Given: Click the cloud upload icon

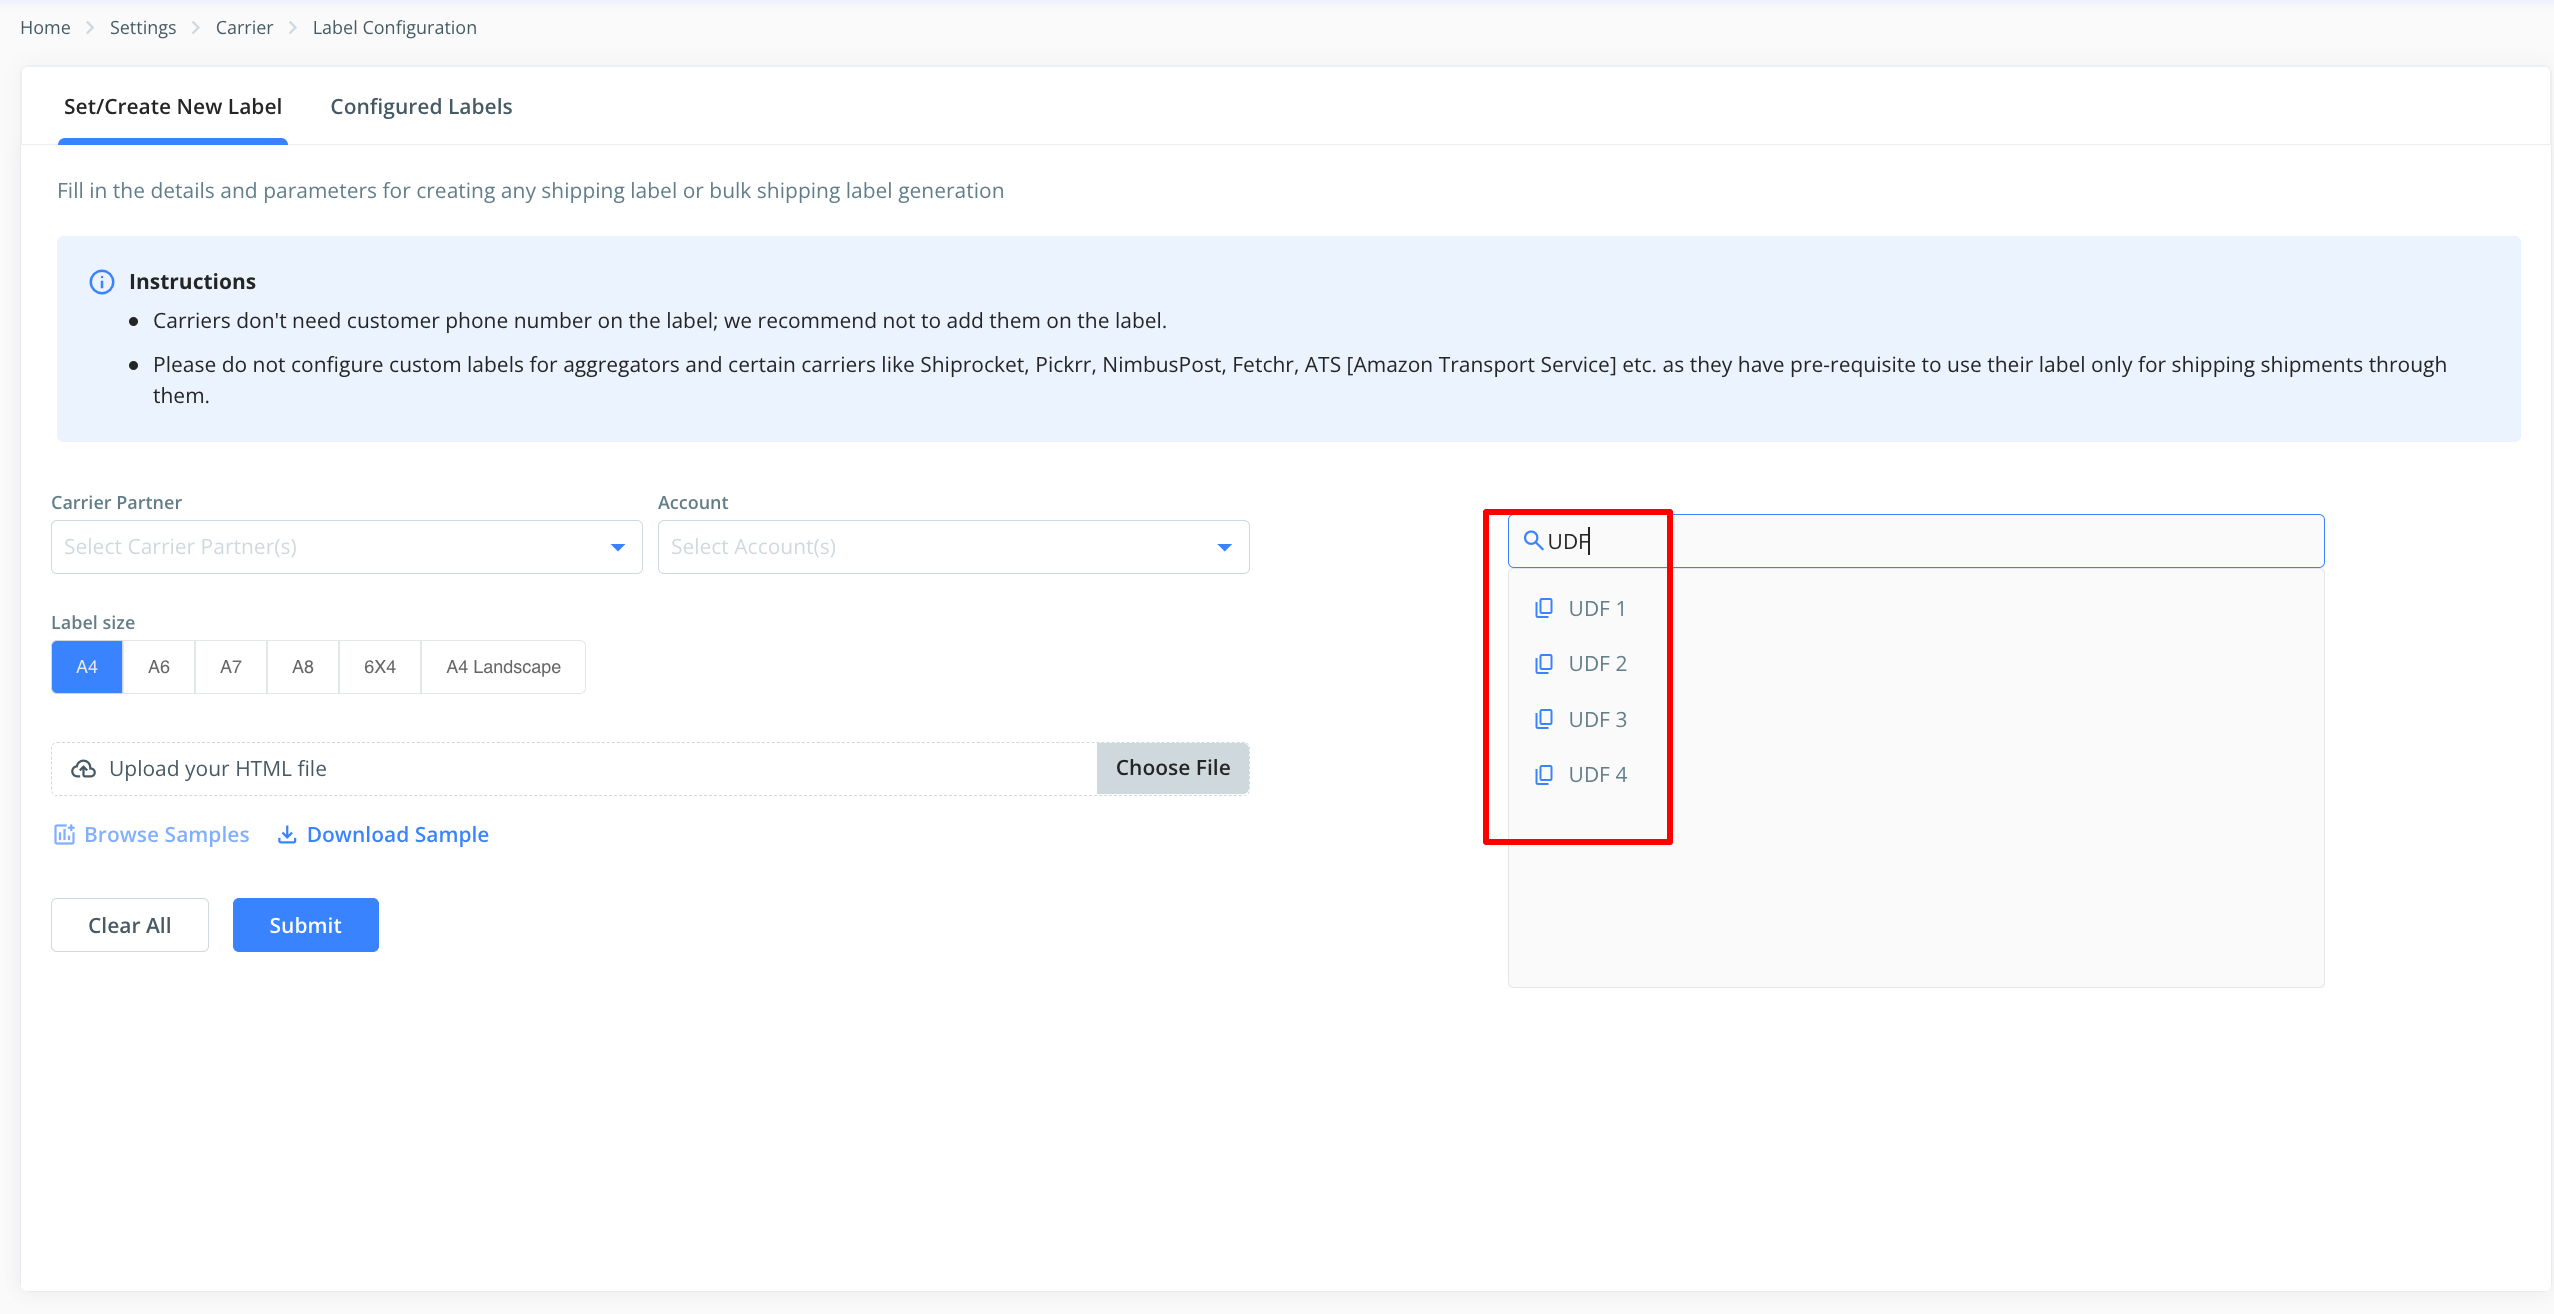Looking at the screenshot, I should coord(83,769).
